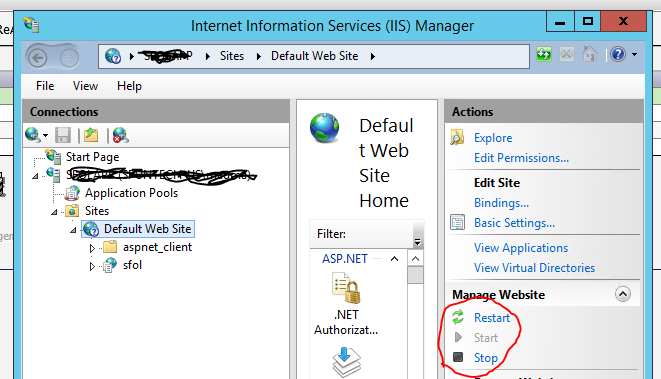The image size is (661, 379).
Task: Click Restart under Manage Website
Action: pos(492,317)
